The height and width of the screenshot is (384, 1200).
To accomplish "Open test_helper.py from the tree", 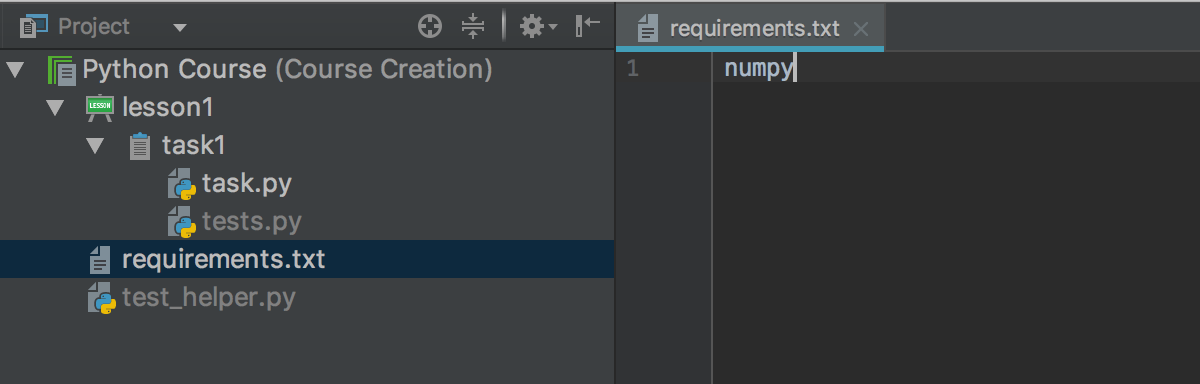I will click(209, 298).
